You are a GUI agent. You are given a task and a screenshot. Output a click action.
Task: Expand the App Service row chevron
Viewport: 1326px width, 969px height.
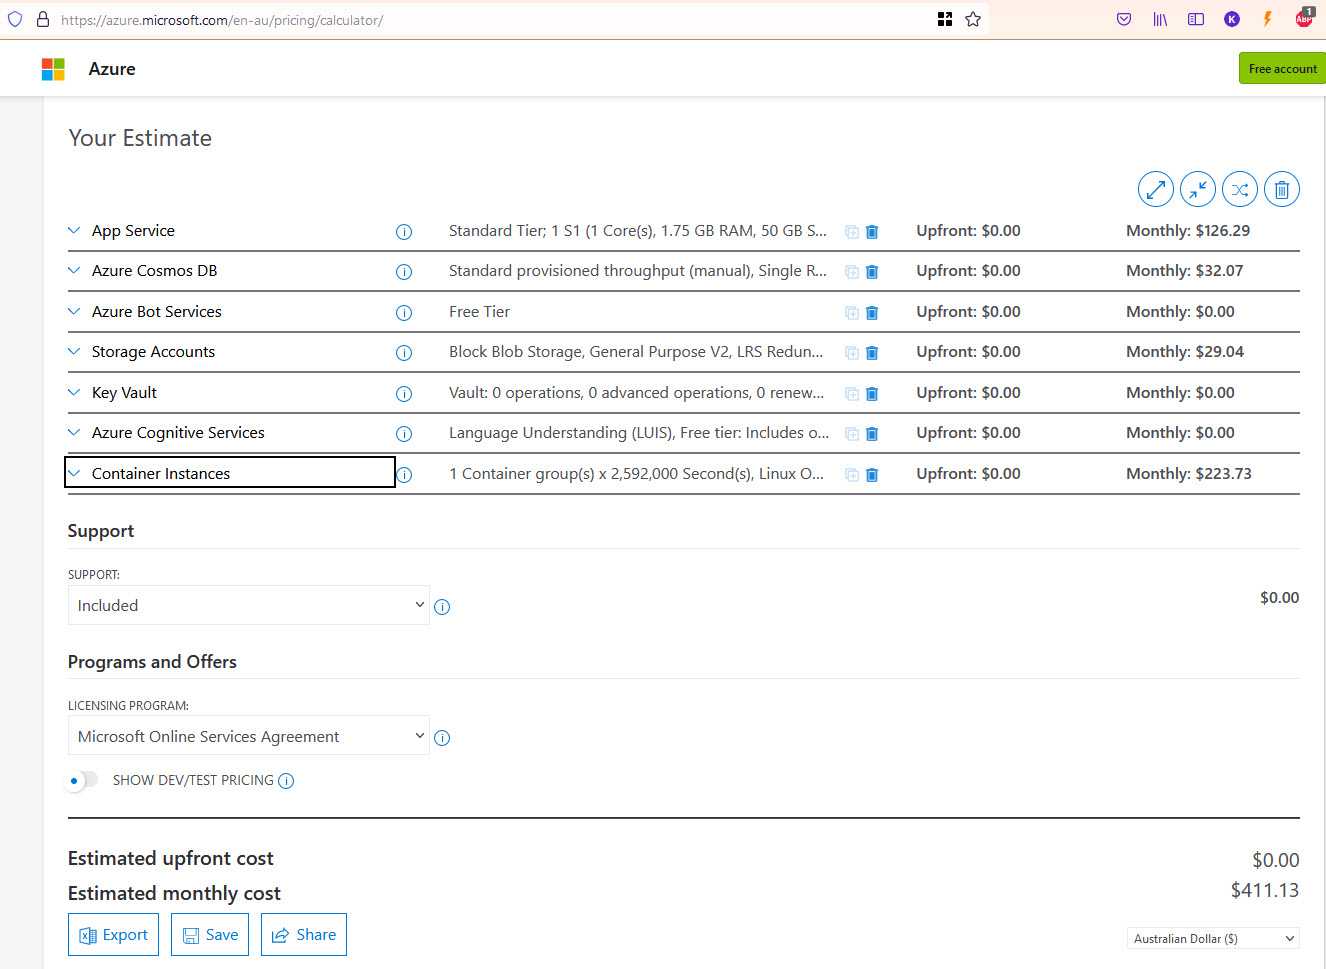click(74, 230)
